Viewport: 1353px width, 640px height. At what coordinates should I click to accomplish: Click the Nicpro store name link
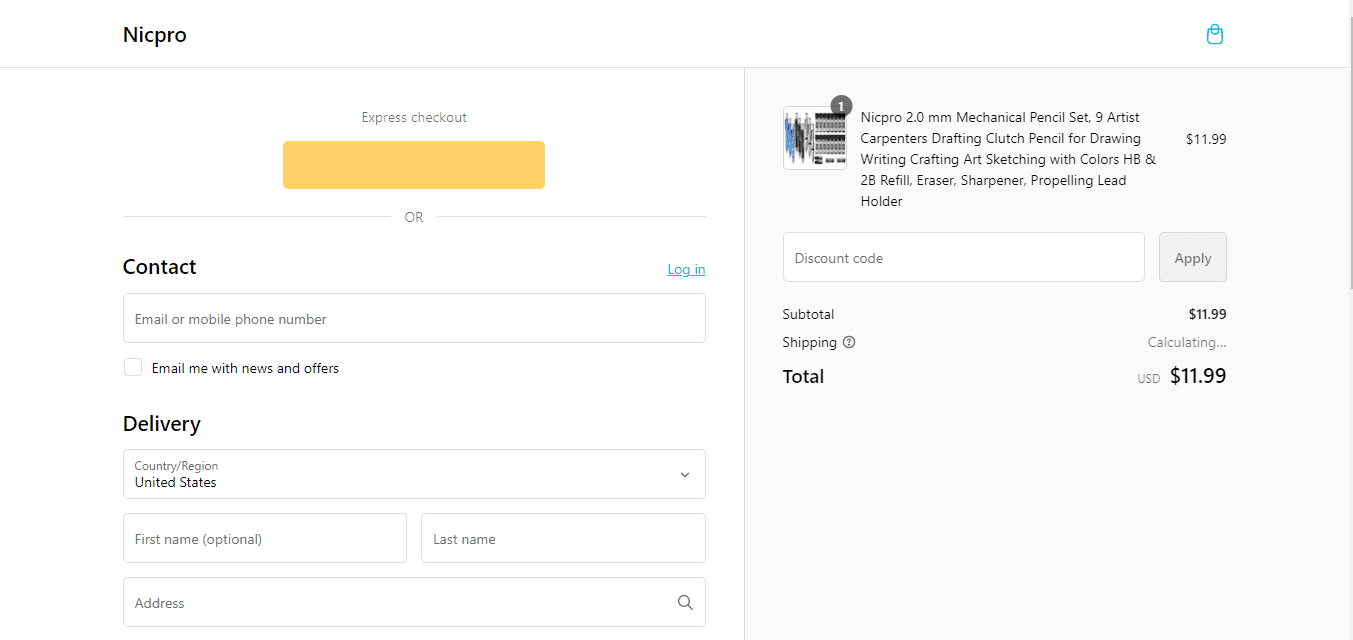155,35
